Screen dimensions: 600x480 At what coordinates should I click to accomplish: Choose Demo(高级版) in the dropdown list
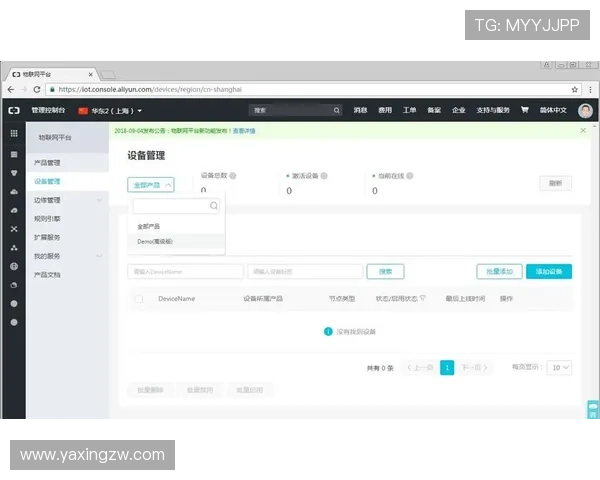tap(176, 241)
